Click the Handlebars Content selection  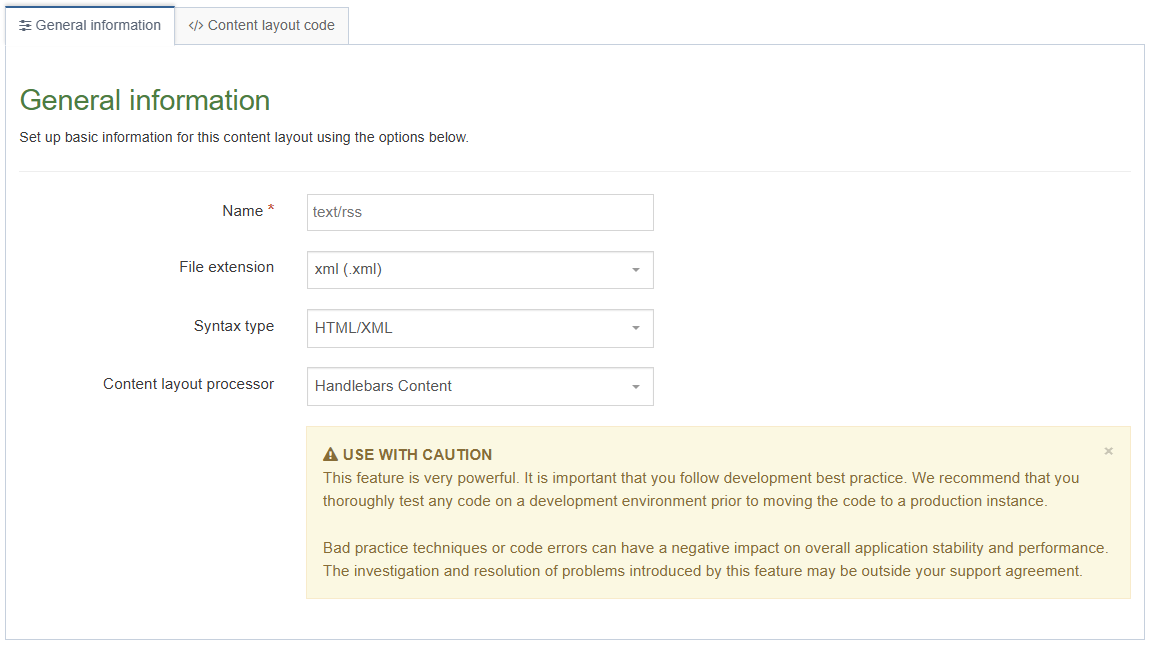click(x=382, y=386)
